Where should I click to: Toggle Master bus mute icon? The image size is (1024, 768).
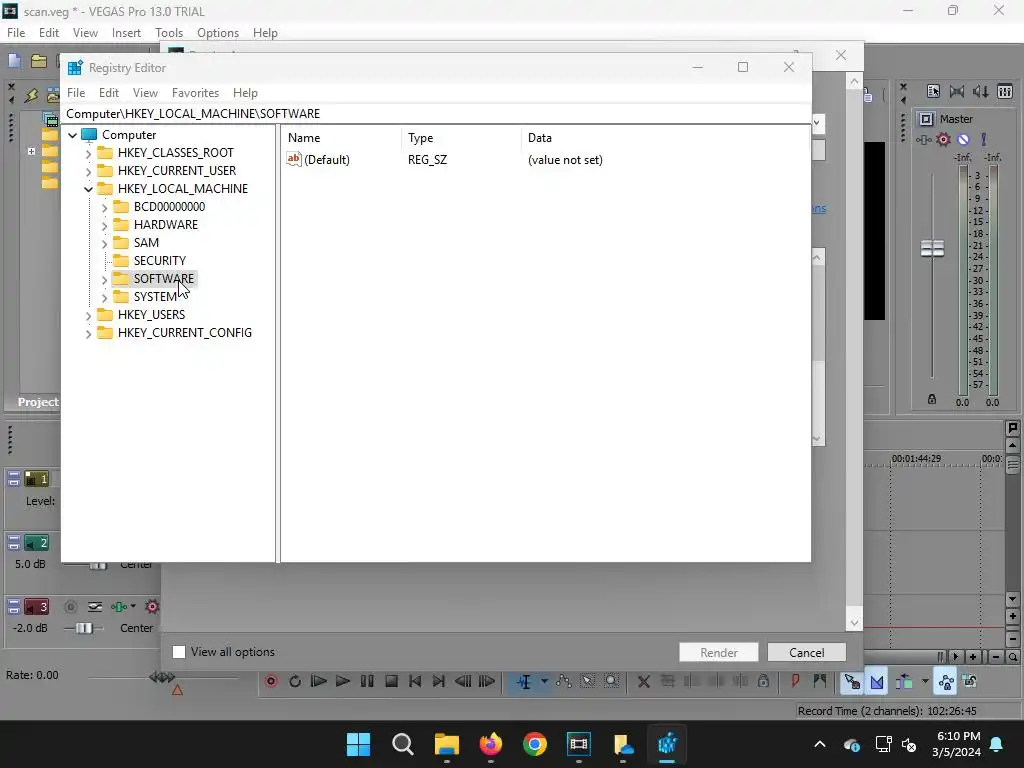[963, 139]
